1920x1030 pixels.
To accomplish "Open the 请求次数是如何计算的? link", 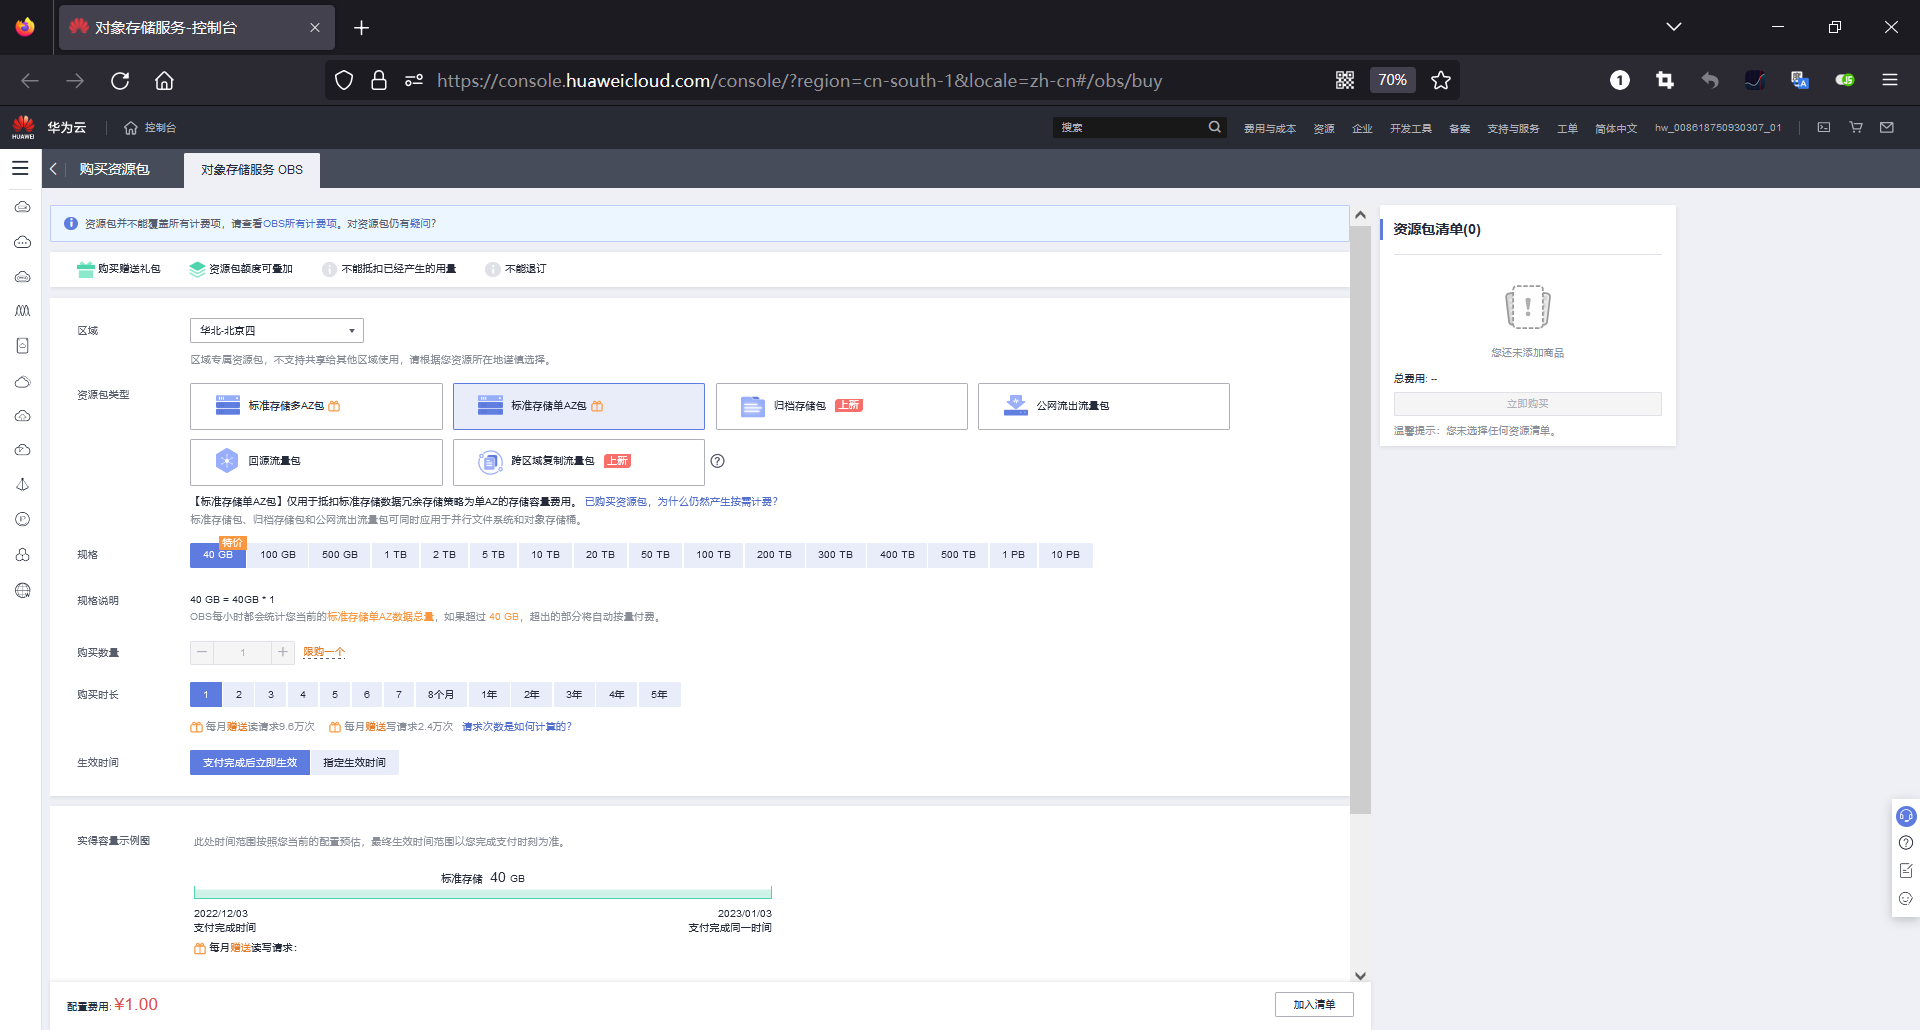I will tap(517, 727).
